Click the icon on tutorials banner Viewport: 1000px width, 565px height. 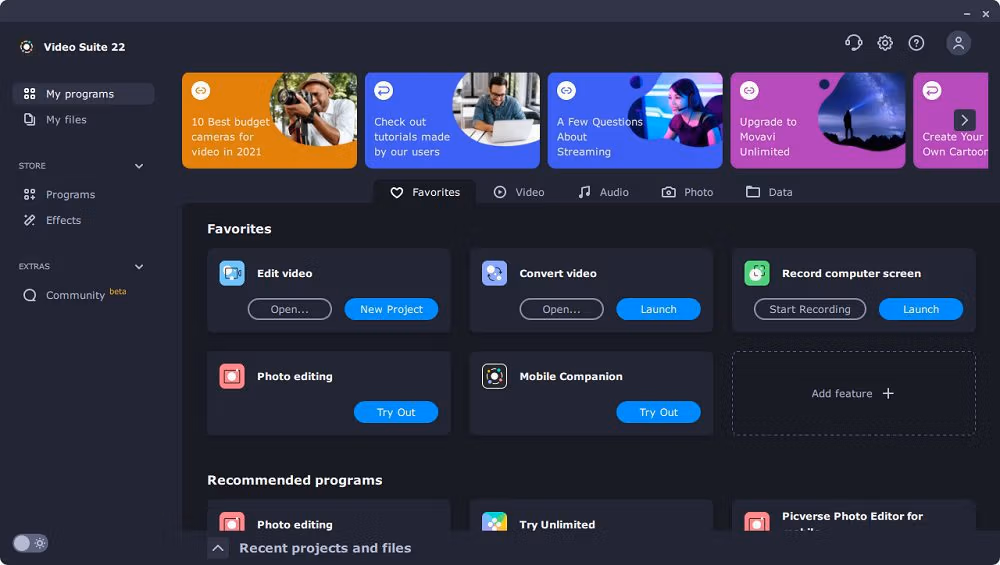pyautogui.click(x=383, y=91)
